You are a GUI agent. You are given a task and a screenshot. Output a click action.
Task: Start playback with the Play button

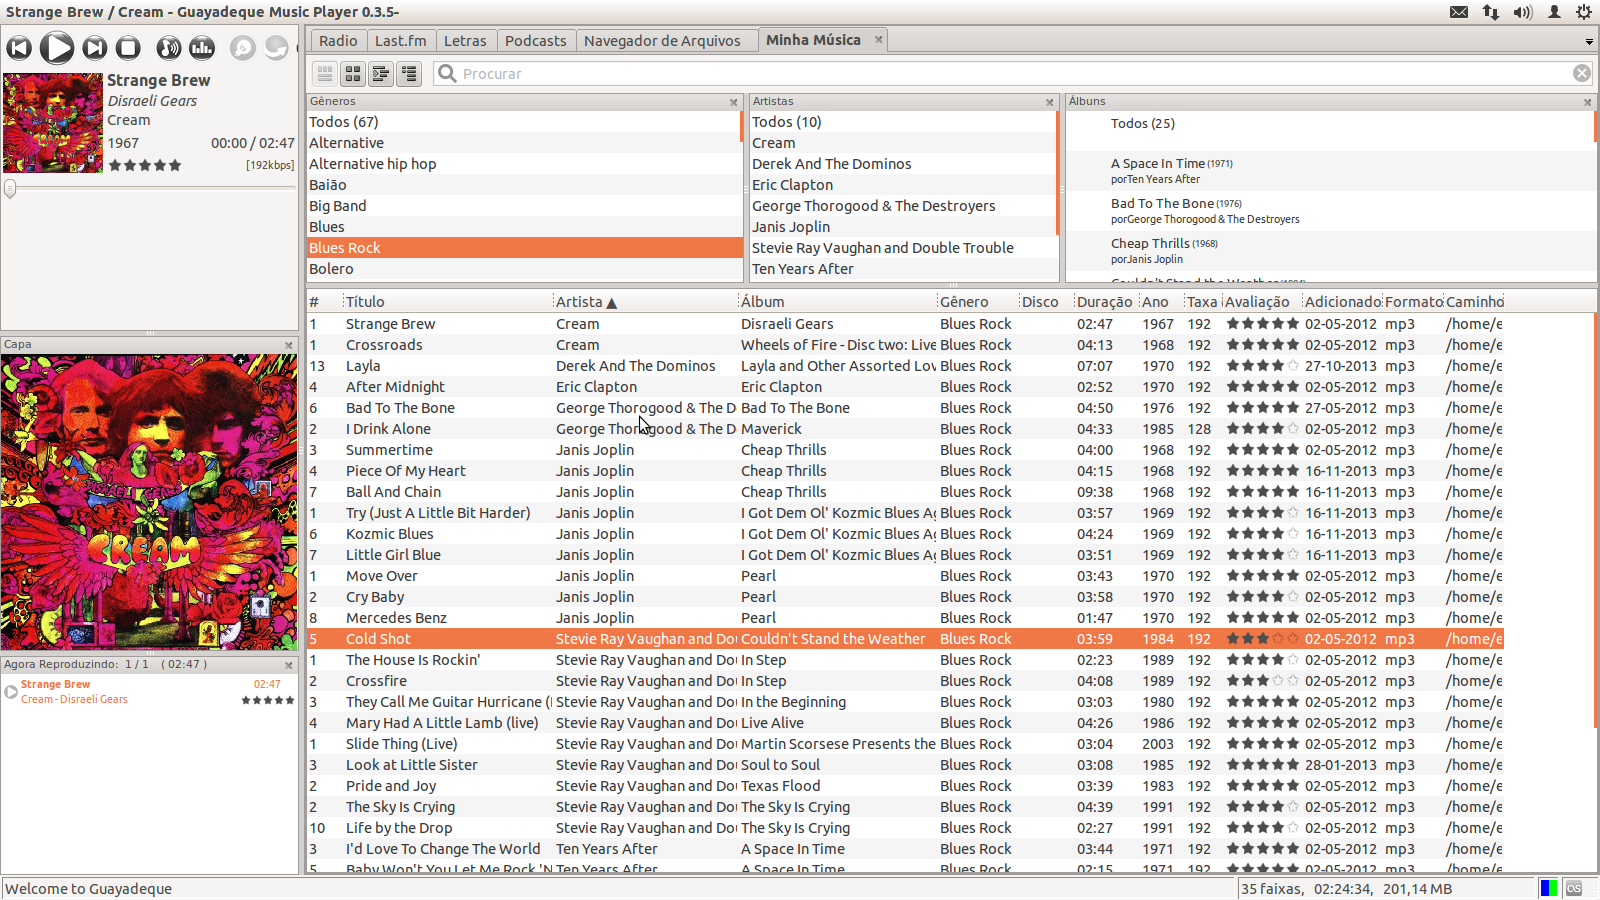(57, 48)
